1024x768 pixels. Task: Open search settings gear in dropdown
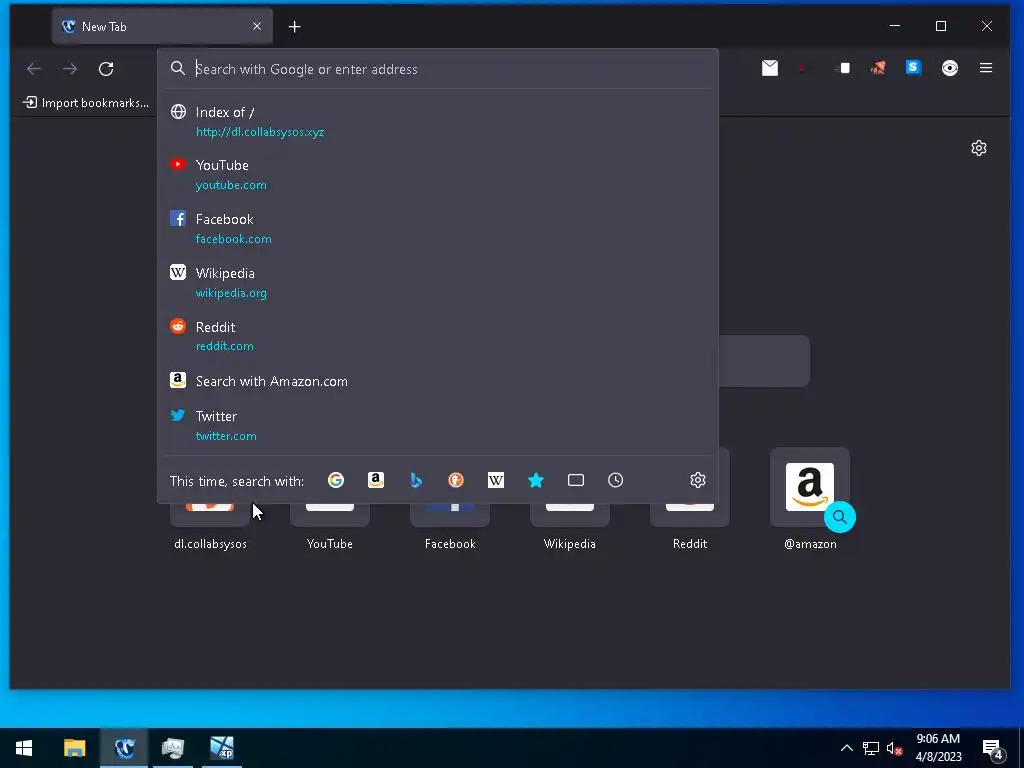(x=697, y=480)
